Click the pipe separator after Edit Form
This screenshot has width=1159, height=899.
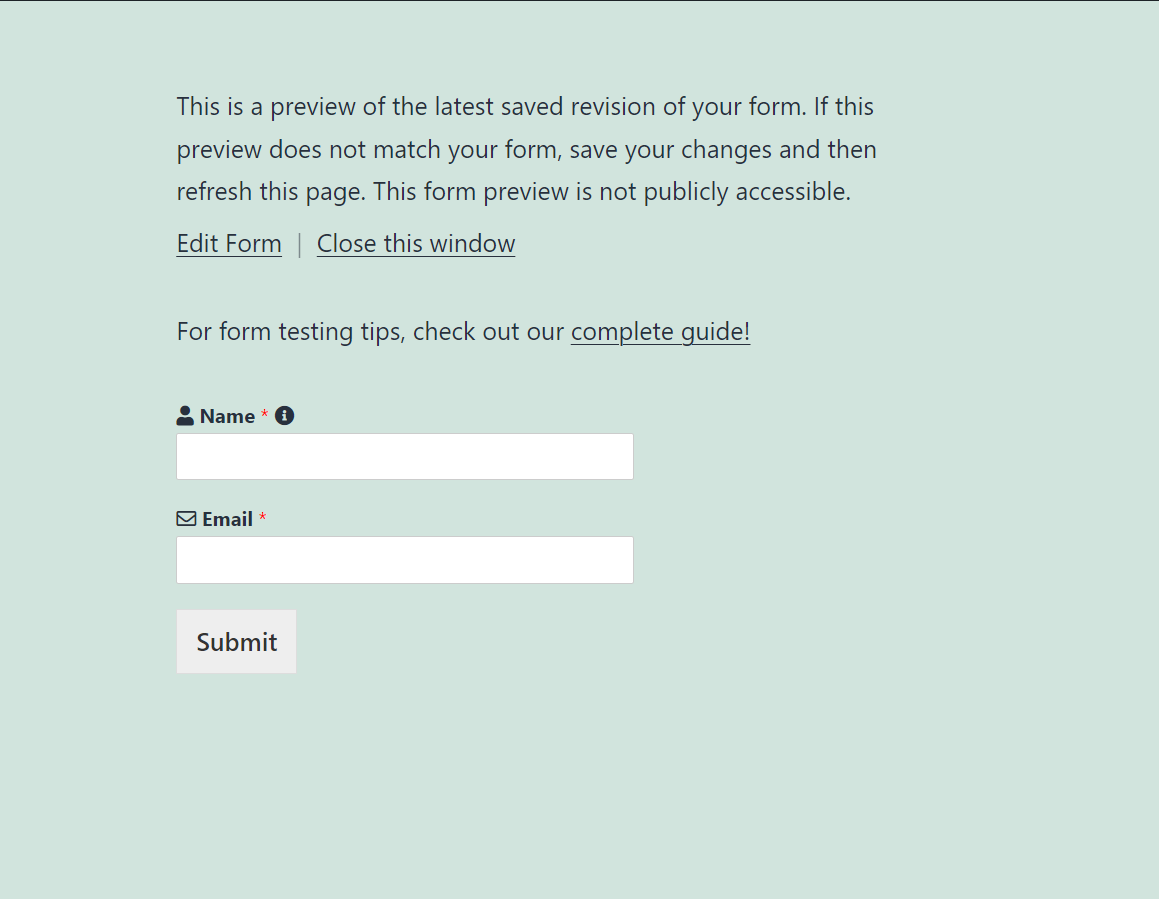pos(299,244)
